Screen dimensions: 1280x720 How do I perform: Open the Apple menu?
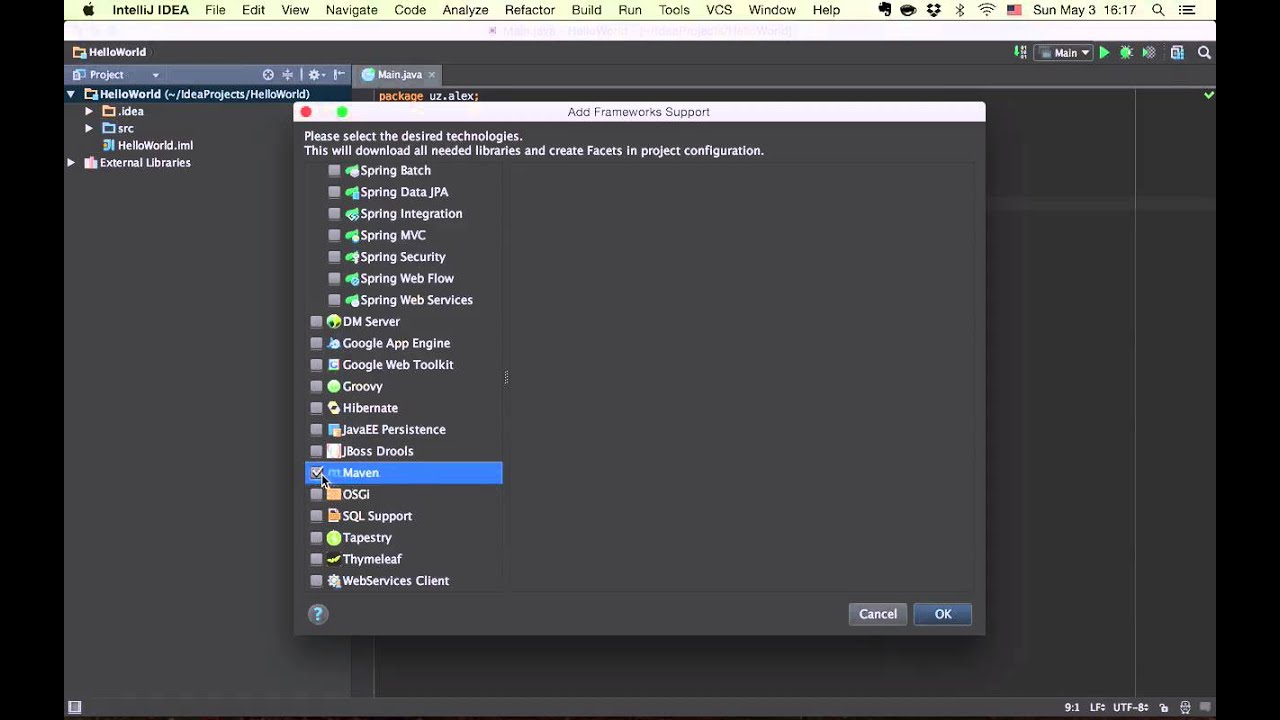tap(88, 10)
